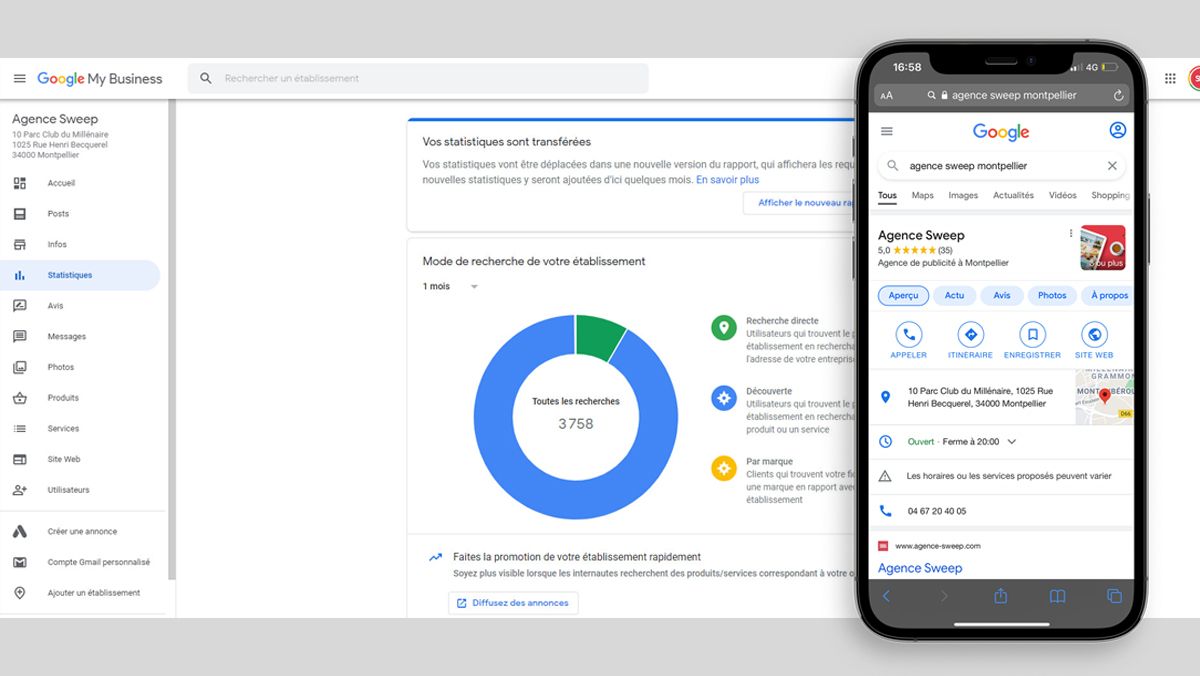Open the Utilisateurs add-person icon
This screenshot has height=676, width=1200.
(20, 490)
